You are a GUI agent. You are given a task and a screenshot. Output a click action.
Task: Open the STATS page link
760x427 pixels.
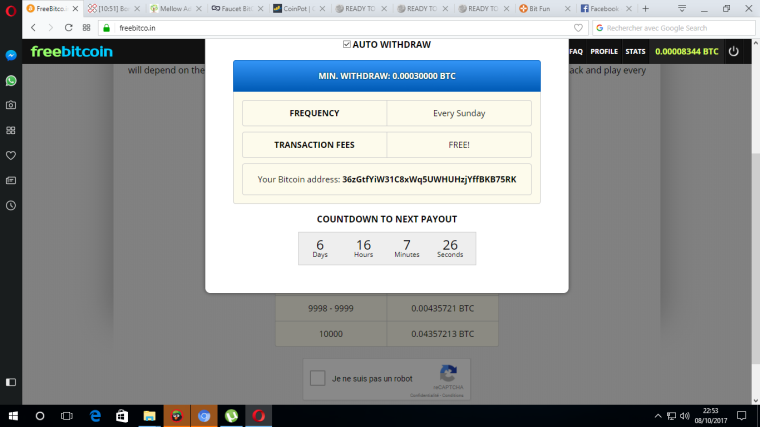pos(635,51)
